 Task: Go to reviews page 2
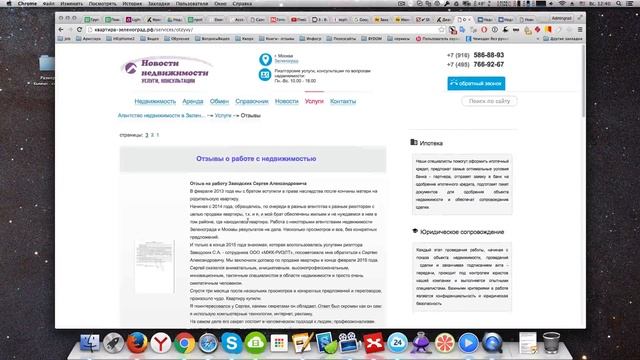pyautogui.click(x=152, y=135)
